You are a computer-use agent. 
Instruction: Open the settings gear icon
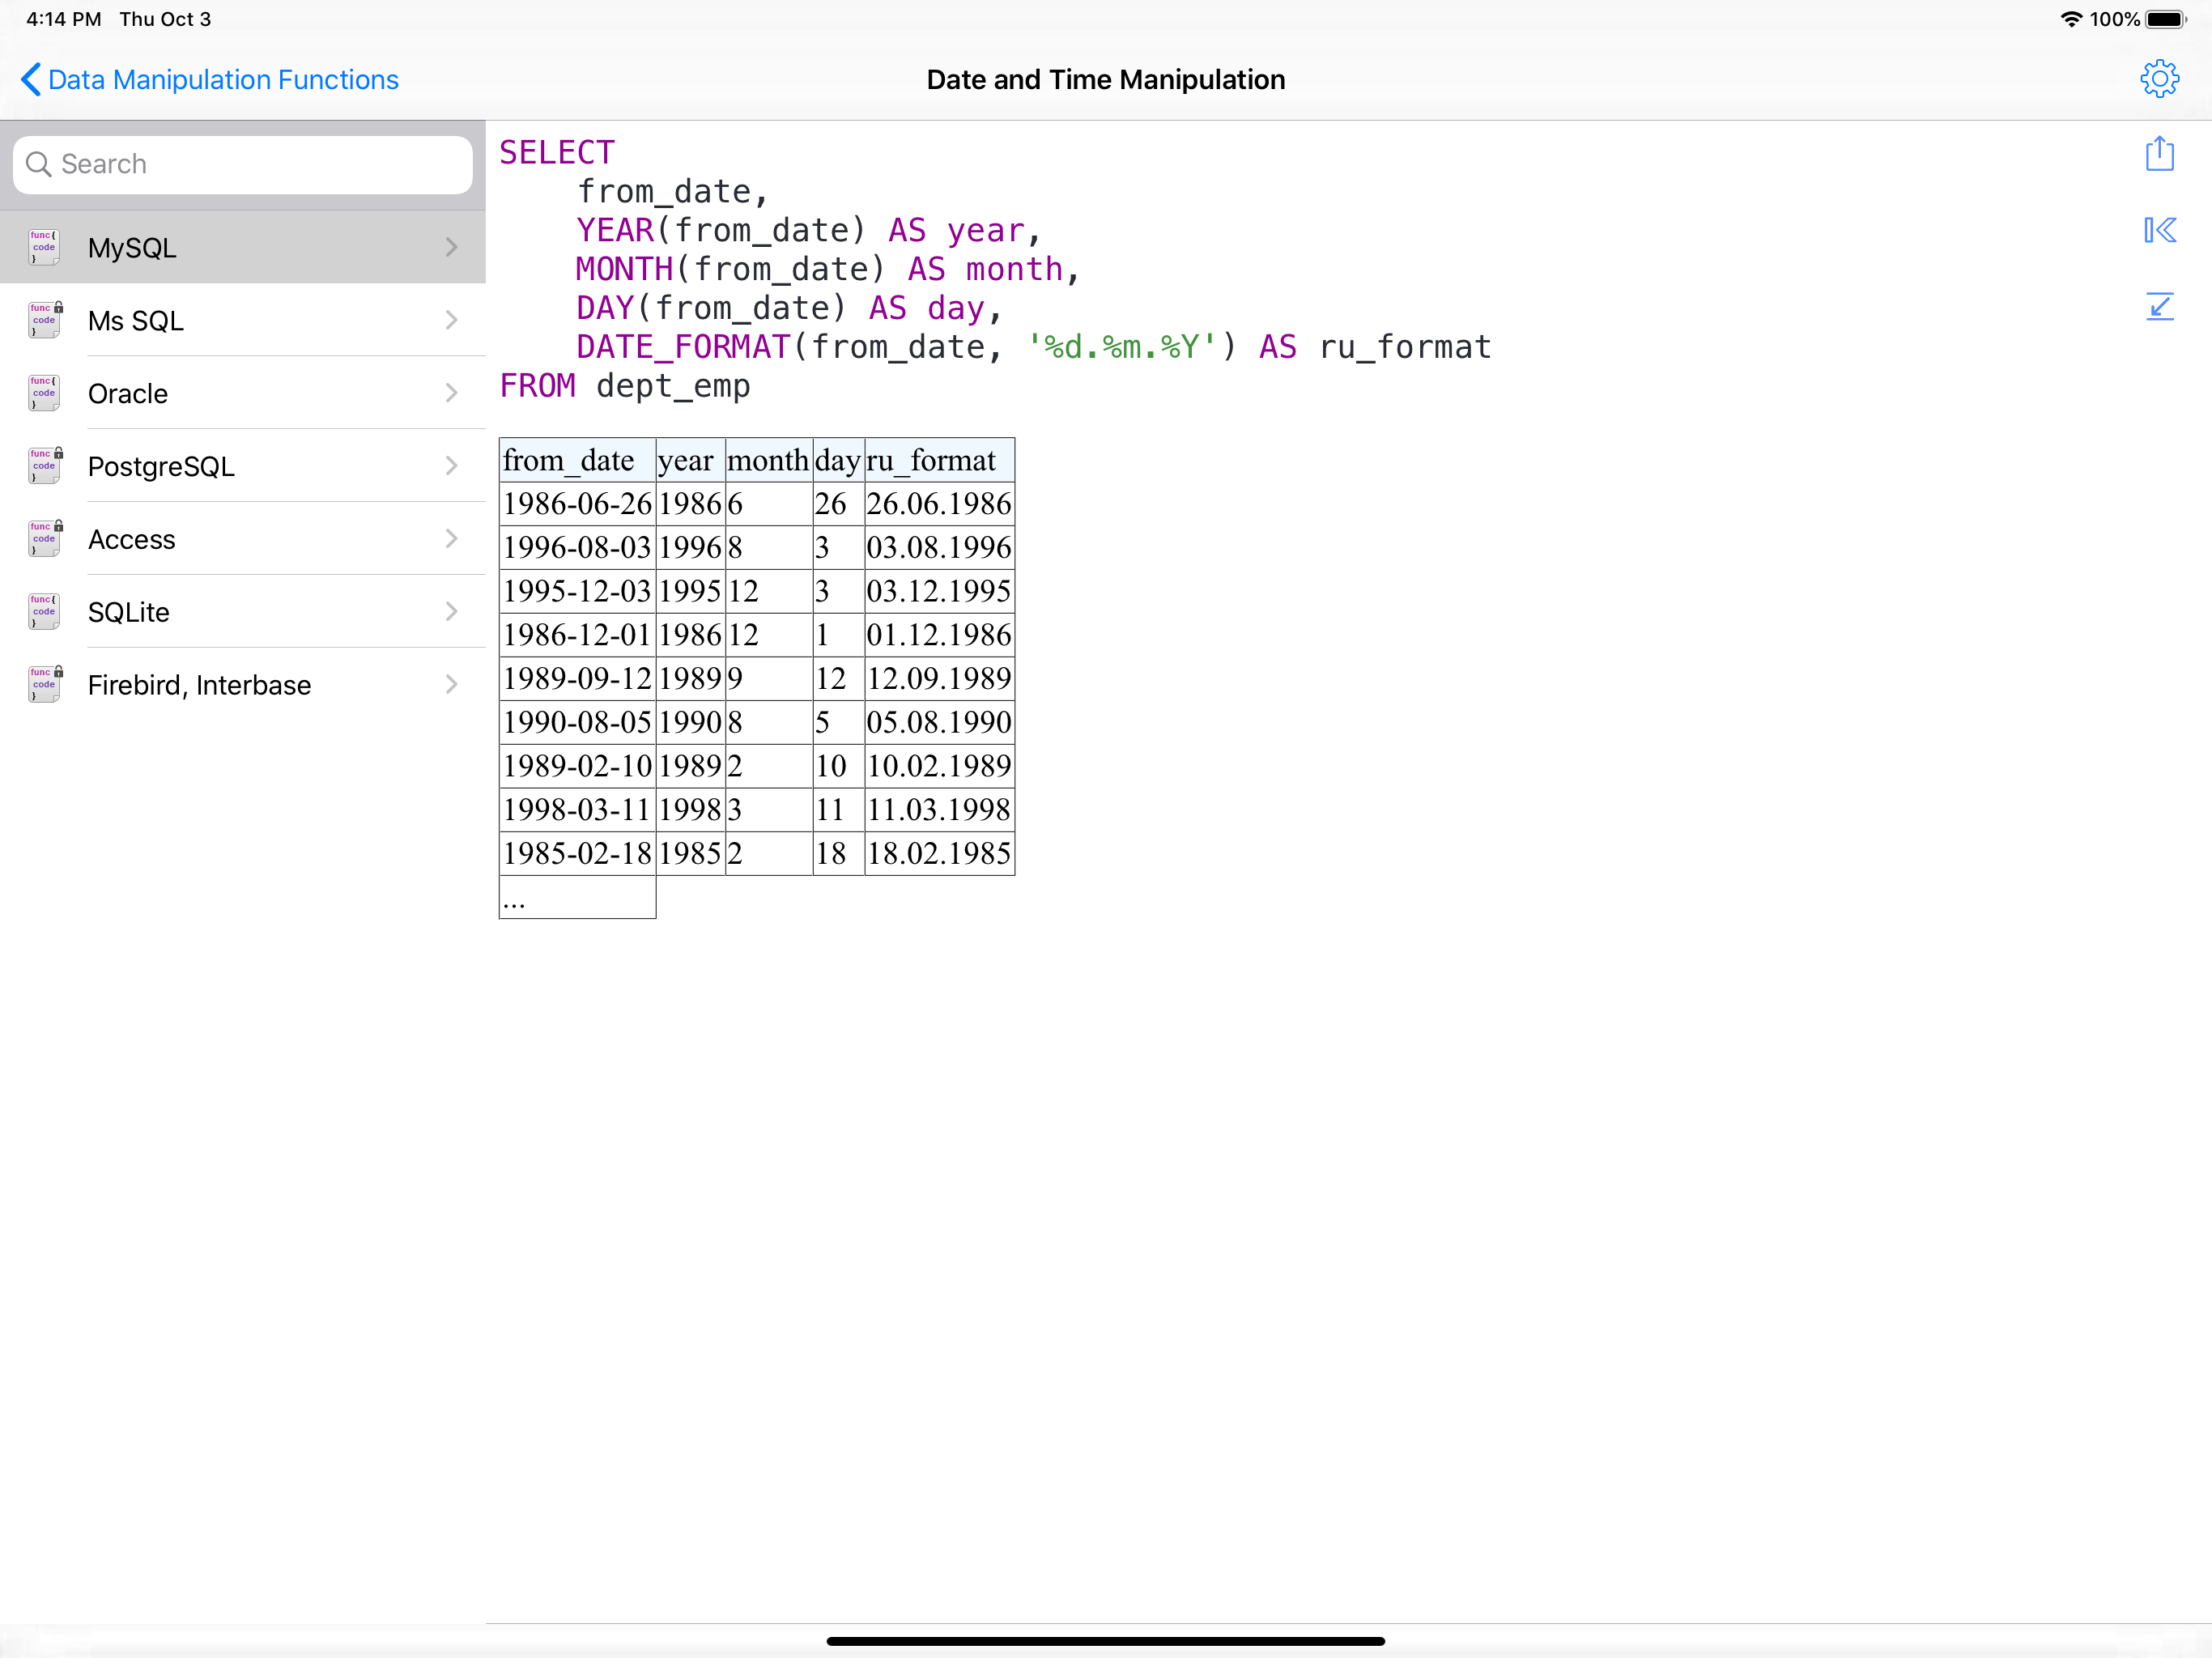(2159, 79)
